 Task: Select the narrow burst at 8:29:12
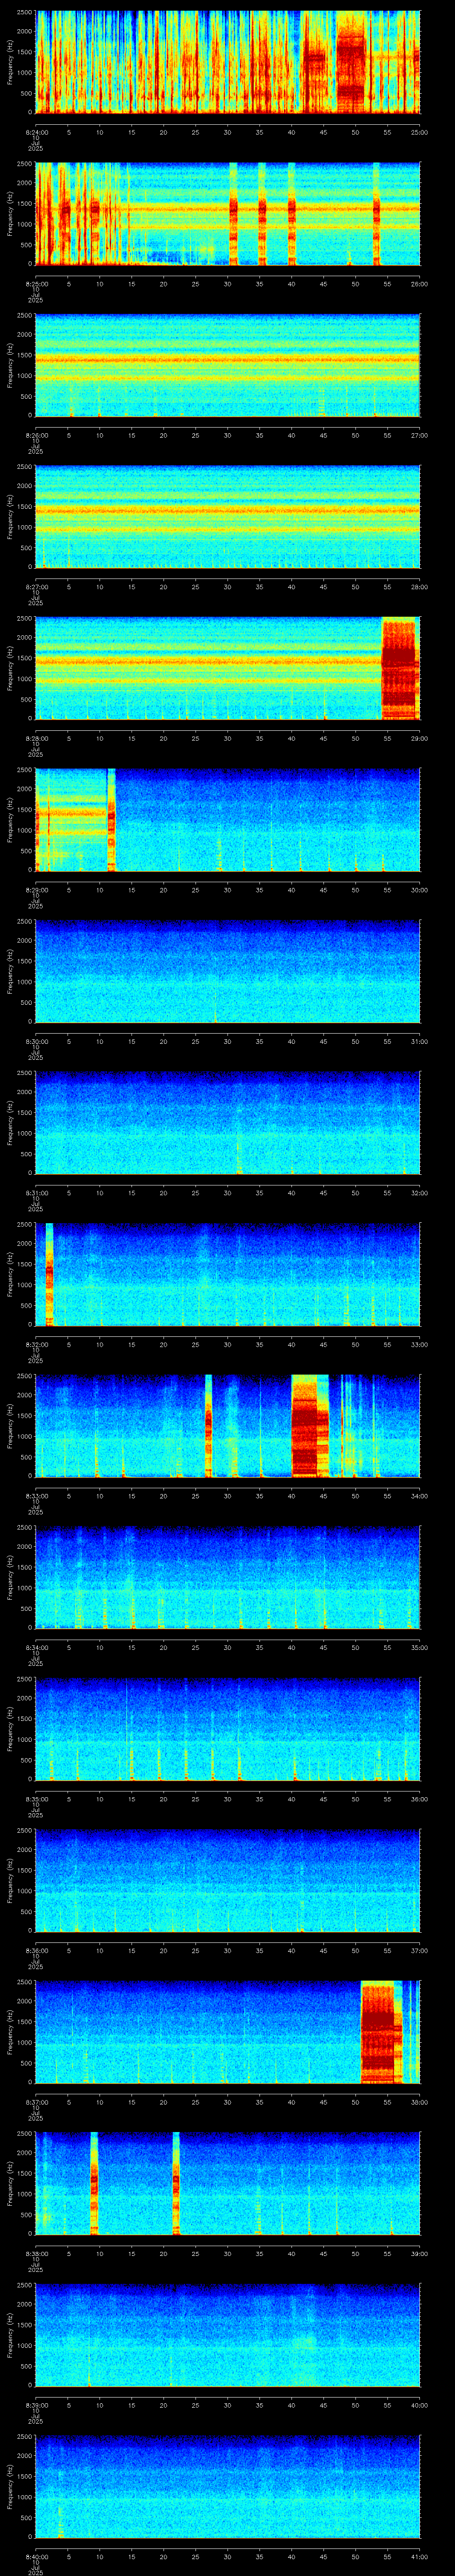click(x=111, y=820)
